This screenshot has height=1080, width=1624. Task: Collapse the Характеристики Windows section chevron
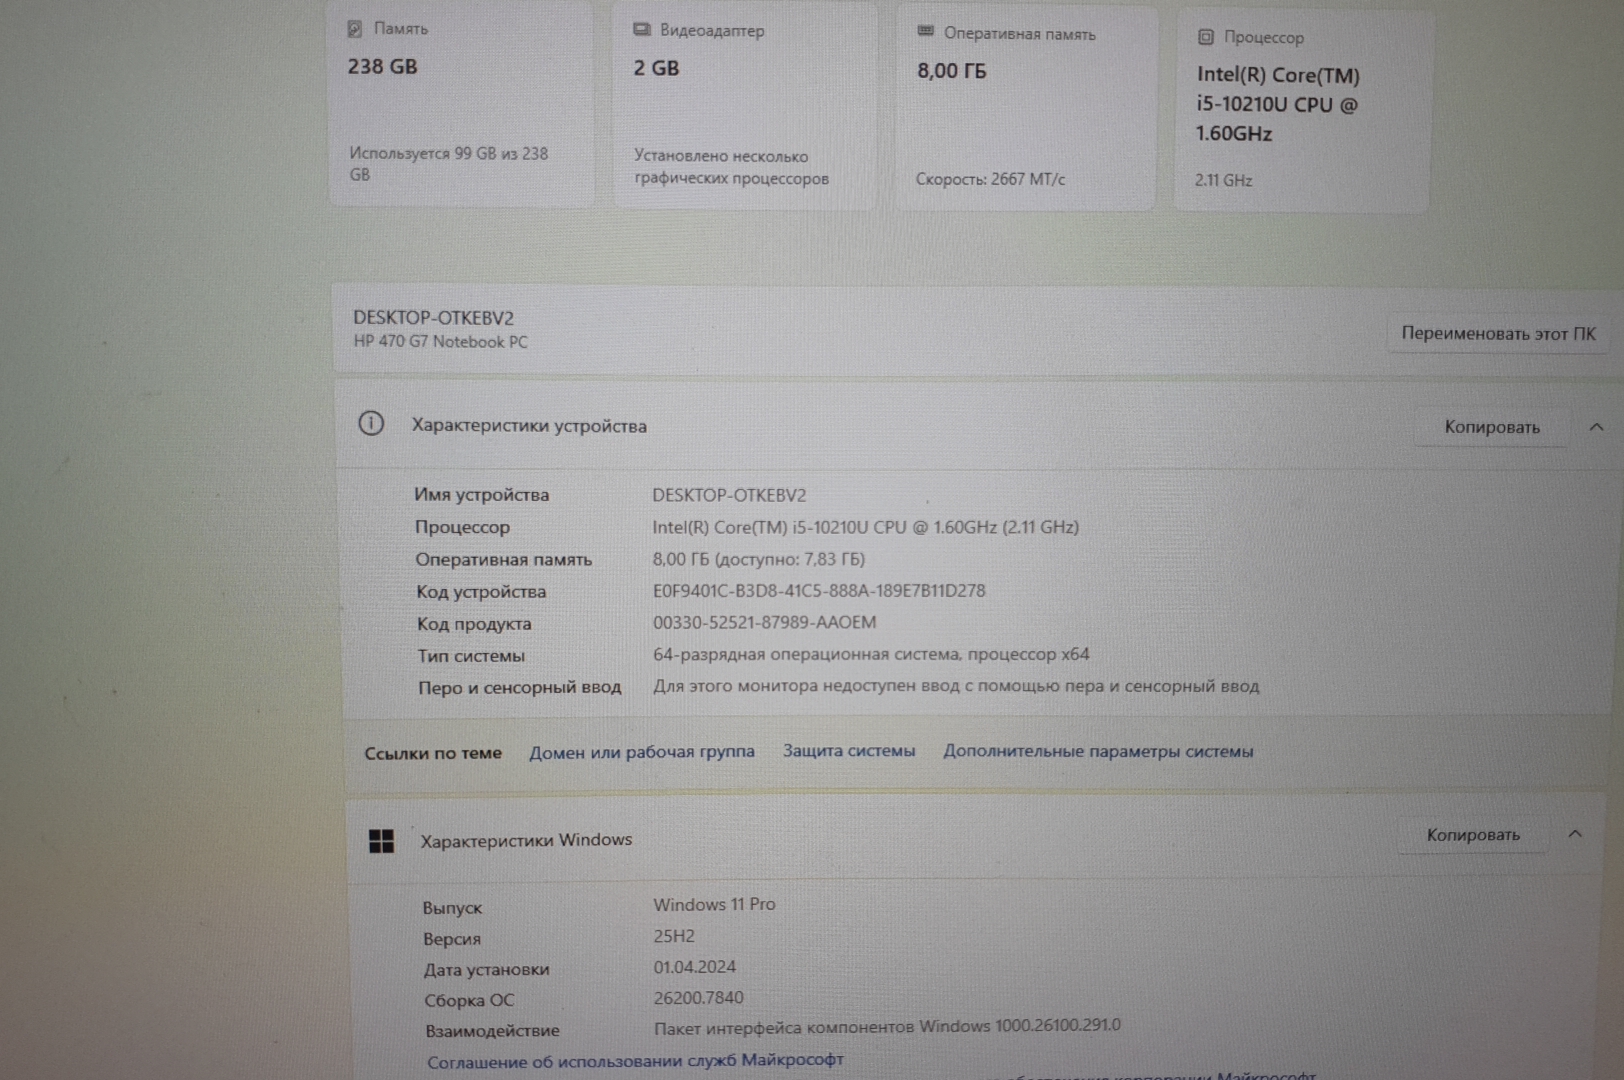pos(1575,834)
